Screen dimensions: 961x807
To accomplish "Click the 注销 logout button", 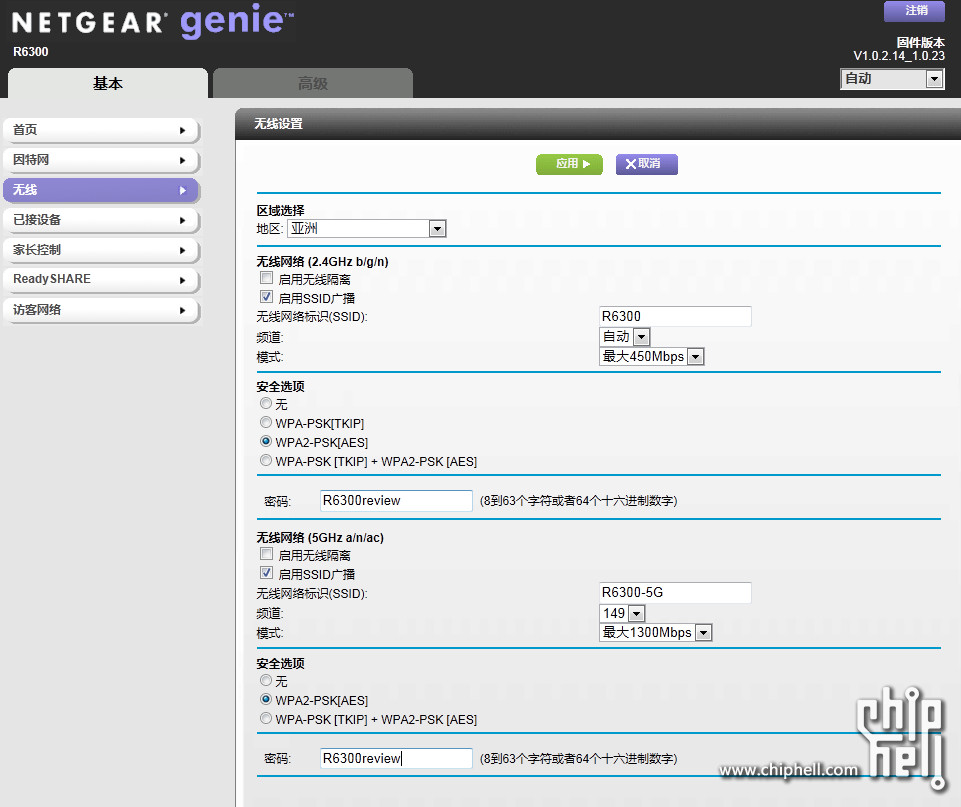I will (x=914, y=10).
